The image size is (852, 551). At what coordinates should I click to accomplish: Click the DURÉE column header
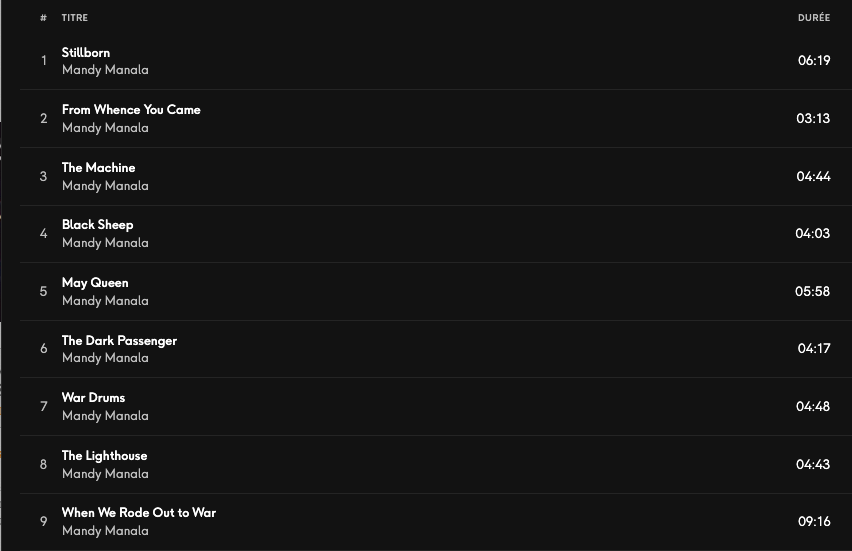pos(814,18)
